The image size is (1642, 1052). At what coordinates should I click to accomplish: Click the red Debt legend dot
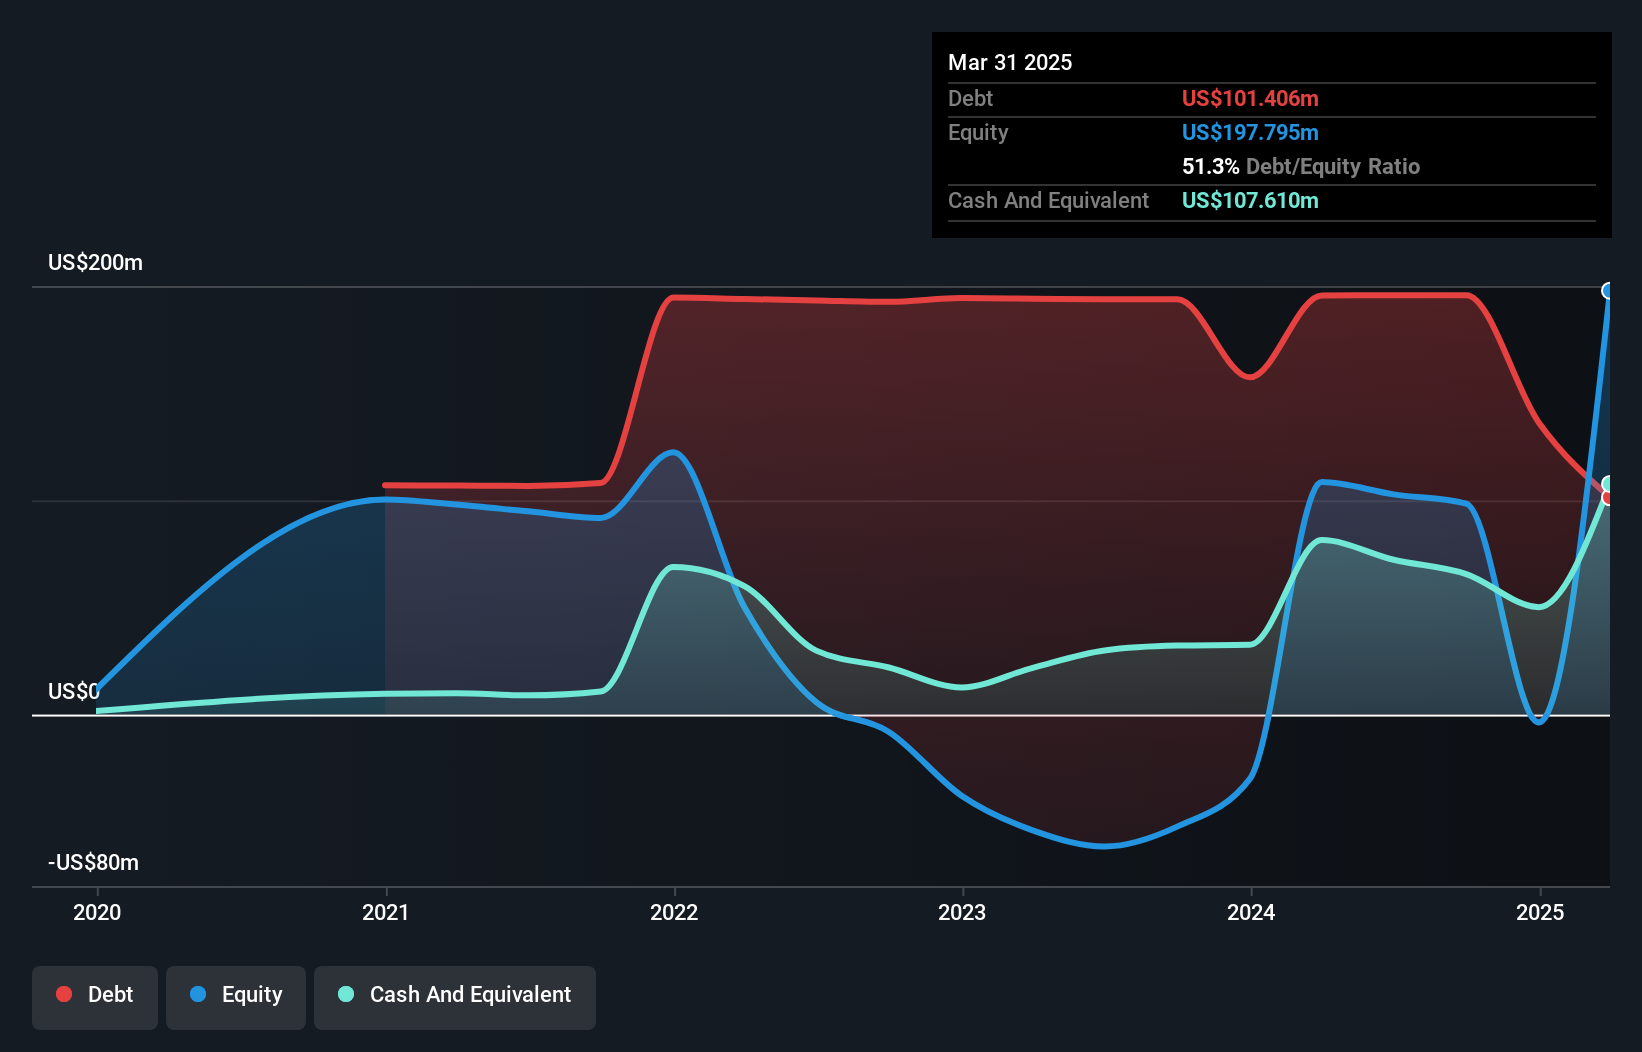[64, 994]
